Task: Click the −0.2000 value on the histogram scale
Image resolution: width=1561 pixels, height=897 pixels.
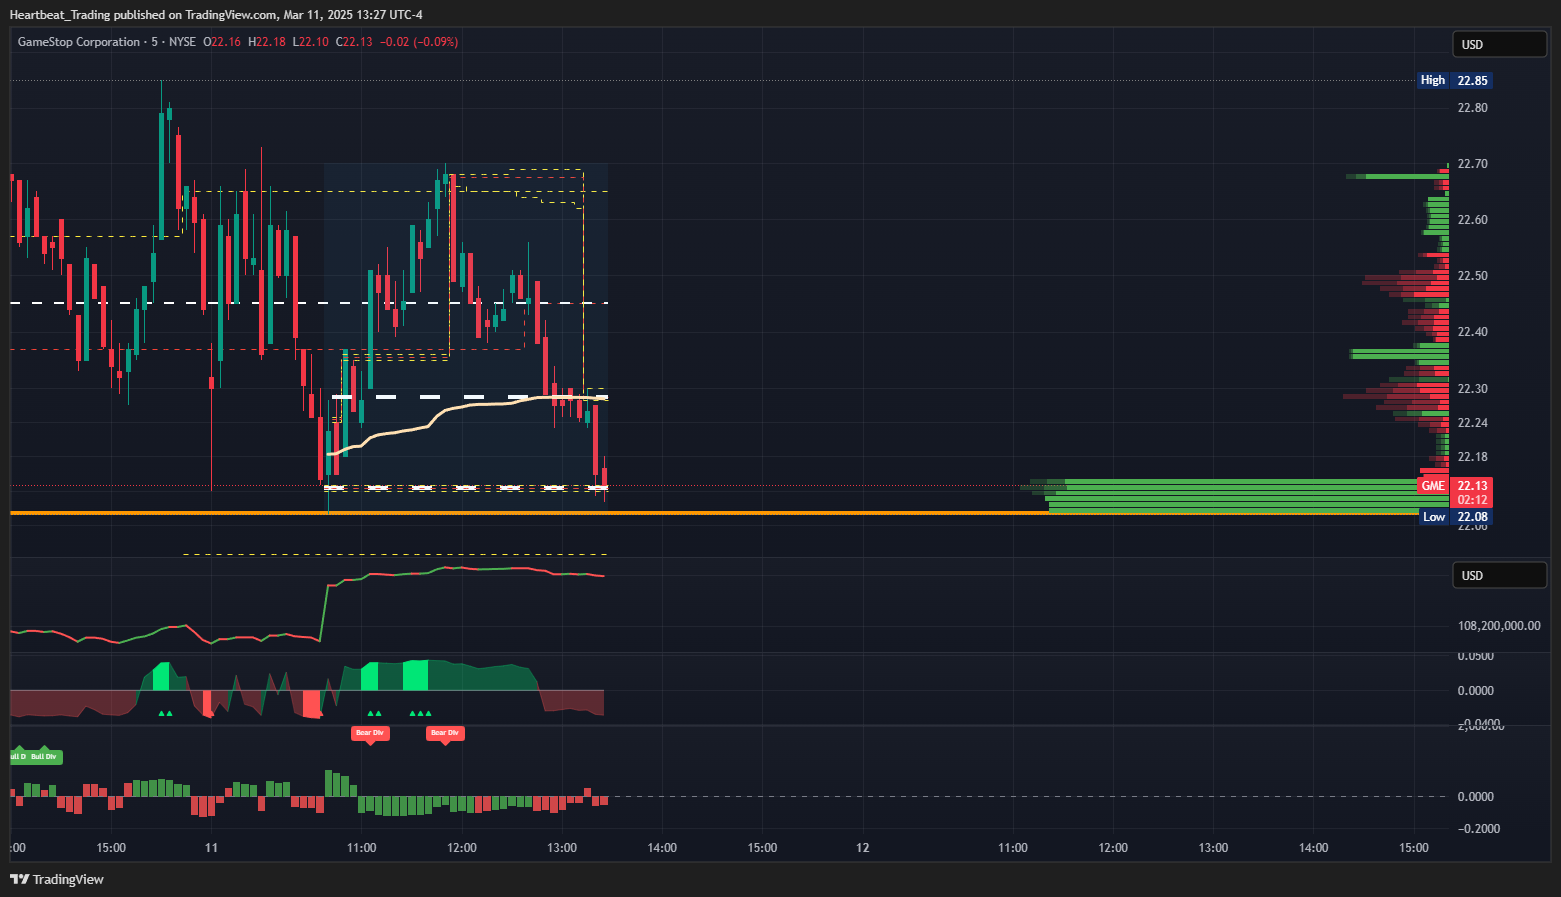Action: tap(1480, 829)
